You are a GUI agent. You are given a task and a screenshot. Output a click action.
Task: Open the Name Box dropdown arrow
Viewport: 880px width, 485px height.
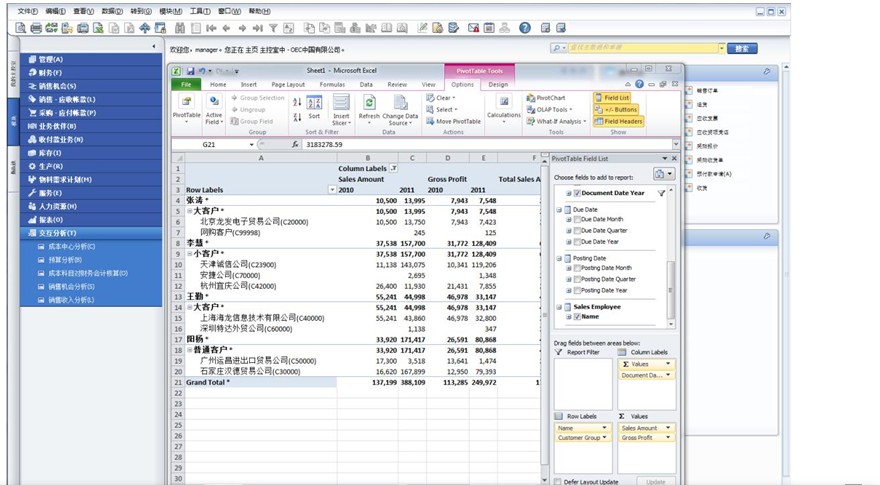251,145
